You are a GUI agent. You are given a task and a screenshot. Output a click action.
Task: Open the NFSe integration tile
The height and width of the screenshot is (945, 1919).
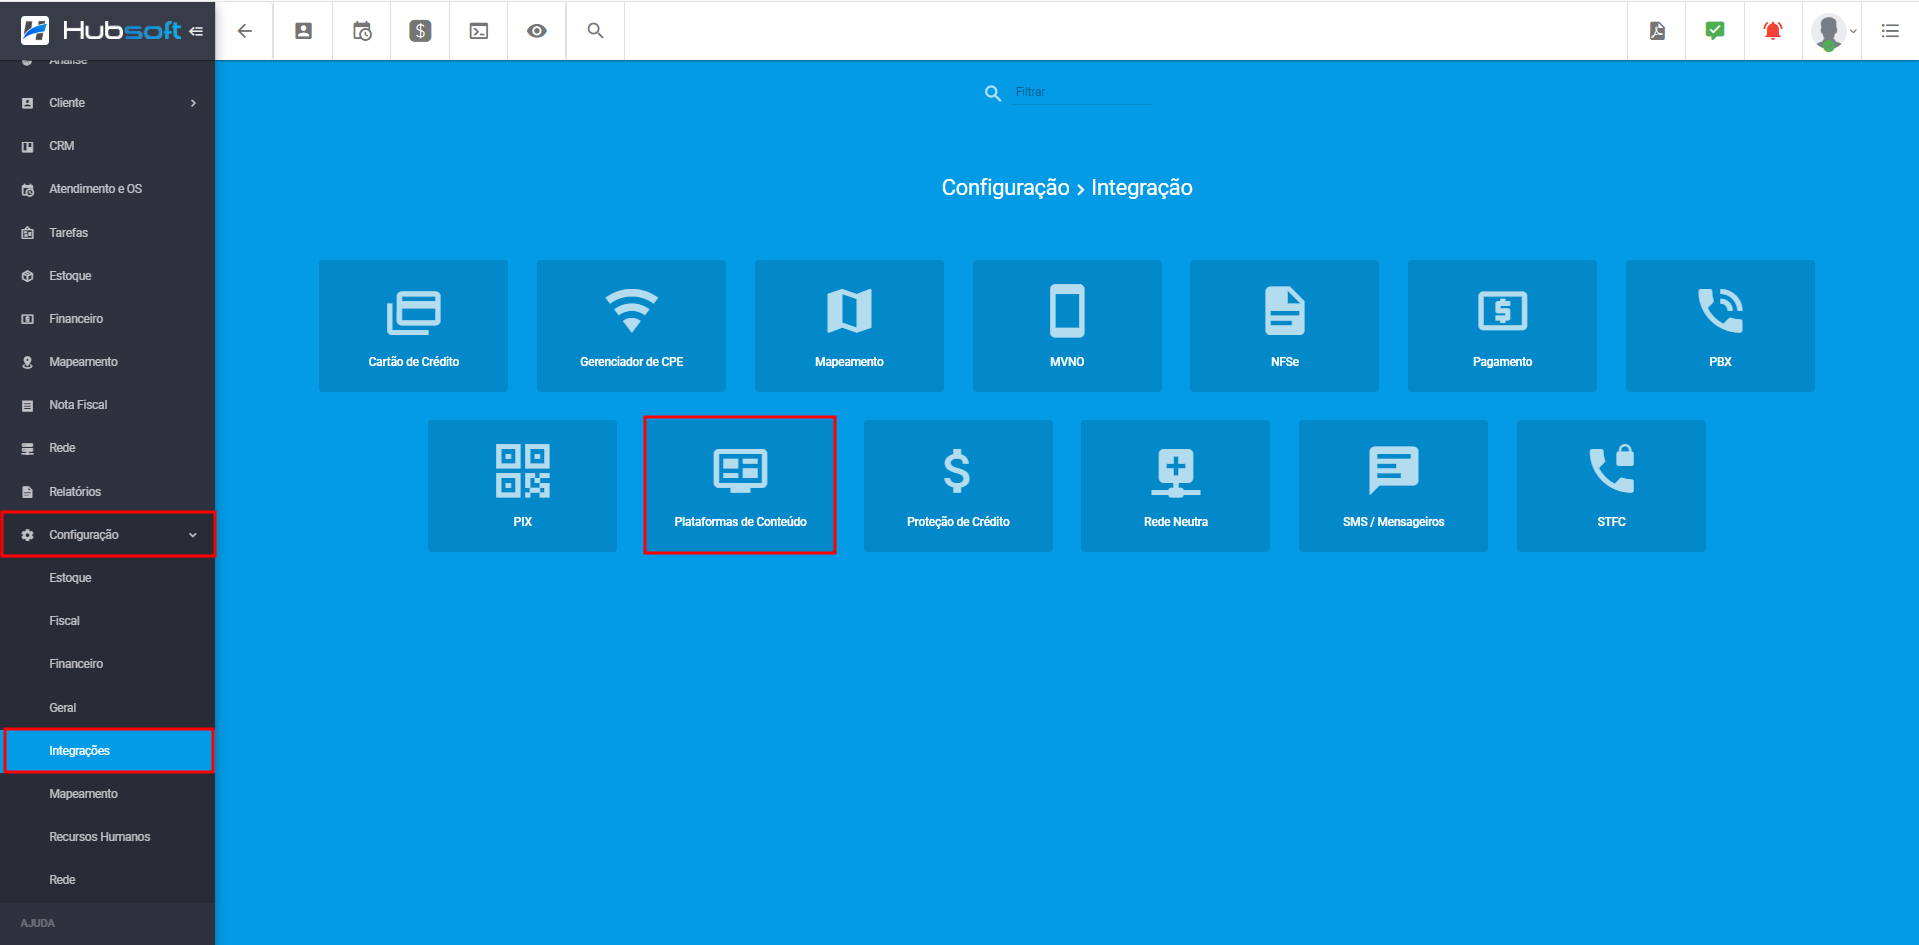coord(1284,326)
